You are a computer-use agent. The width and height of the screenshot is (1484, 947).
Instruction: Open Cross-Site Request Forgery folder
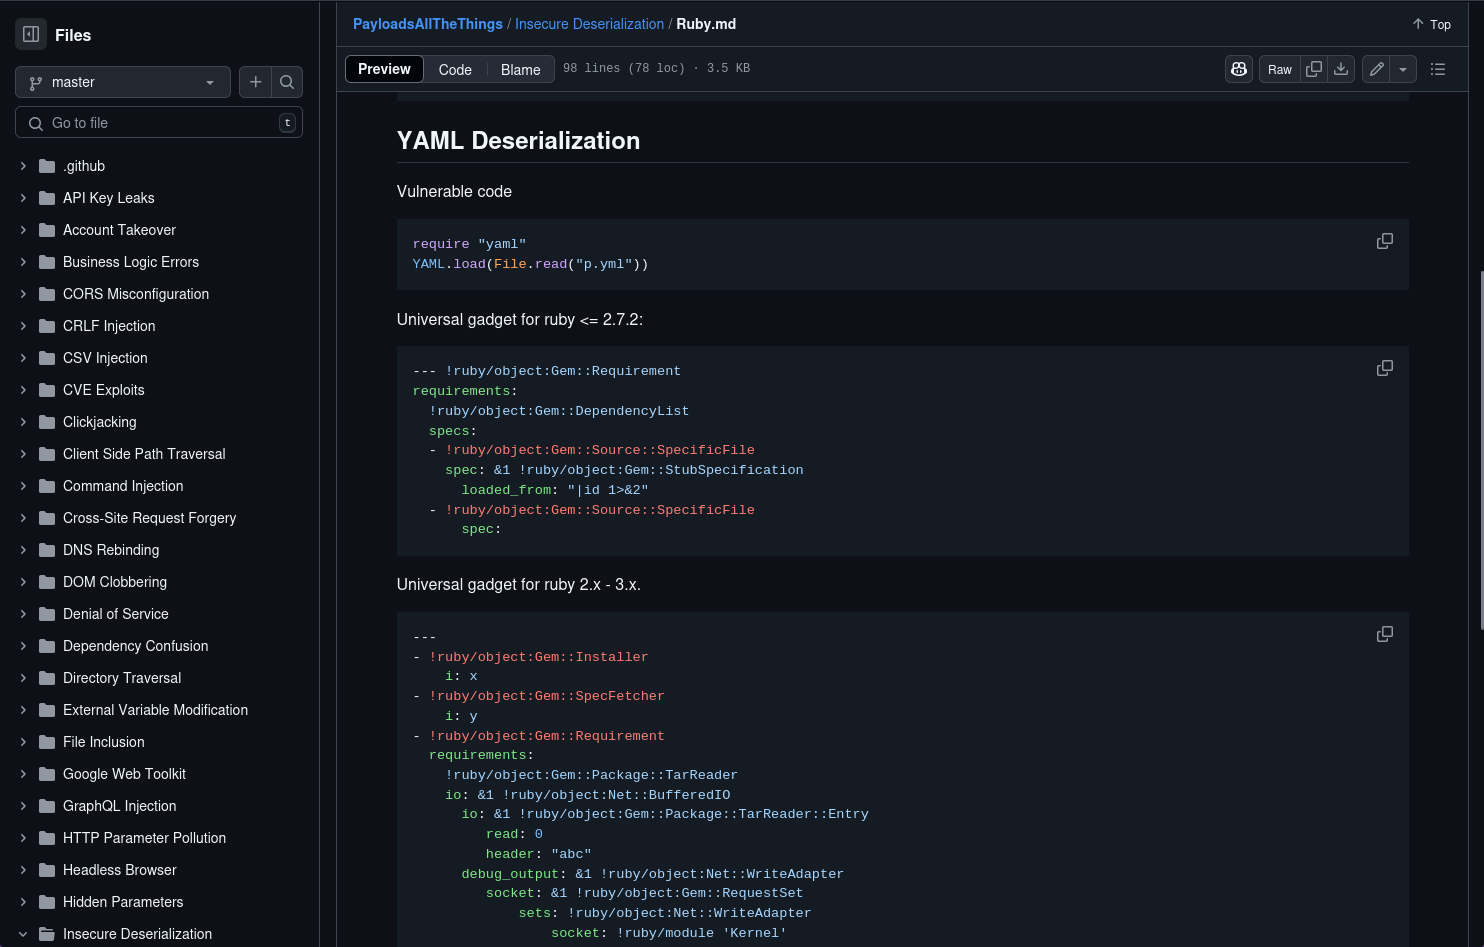coord(149,518)
